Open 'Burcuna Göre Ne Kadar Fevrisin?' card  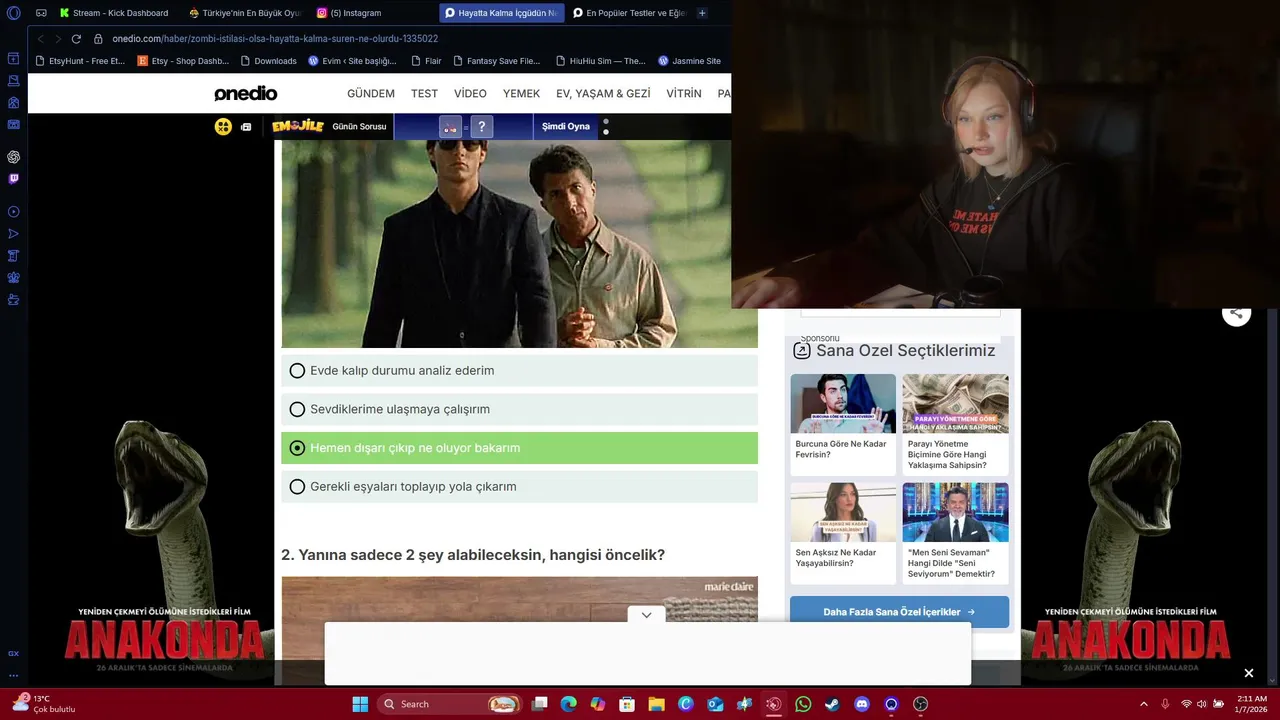[x=843, y=424]
